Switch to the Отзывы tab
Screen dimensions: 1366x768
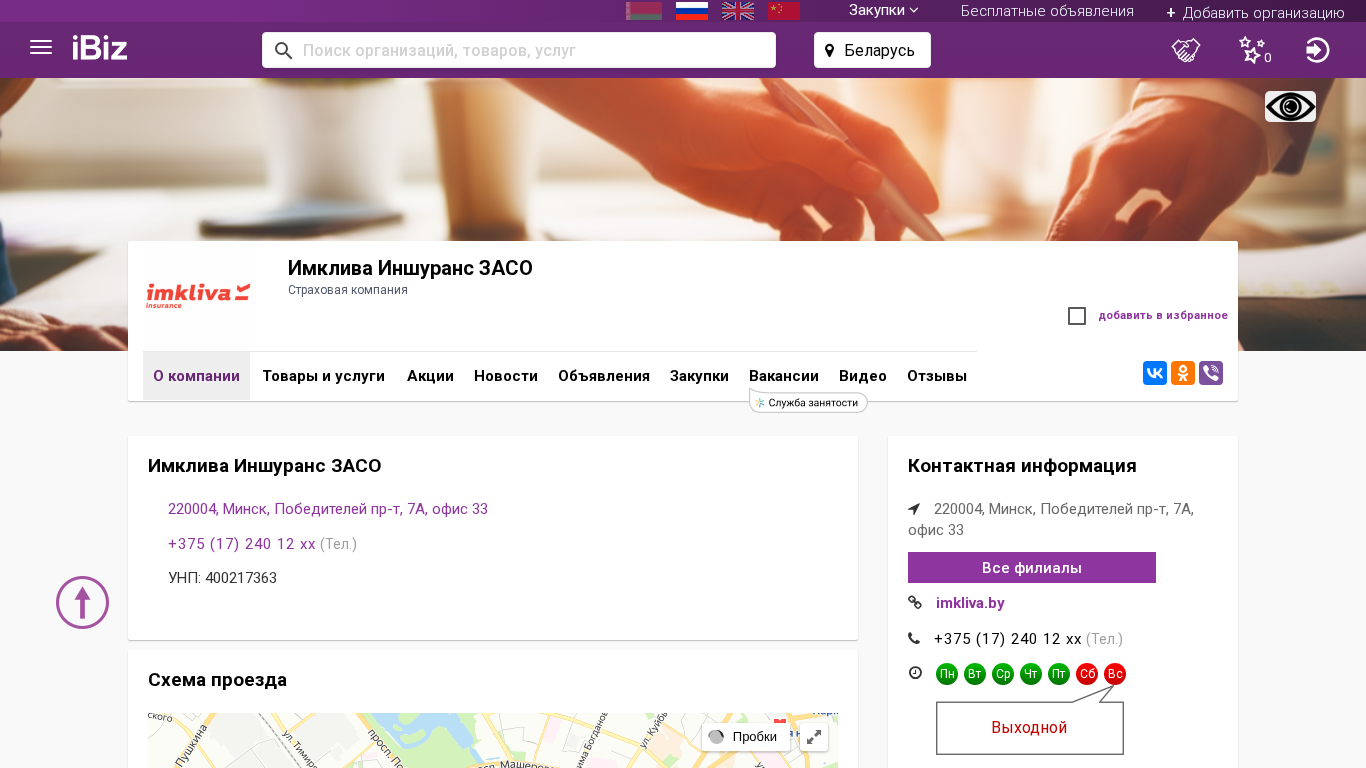tap(936, 376)
